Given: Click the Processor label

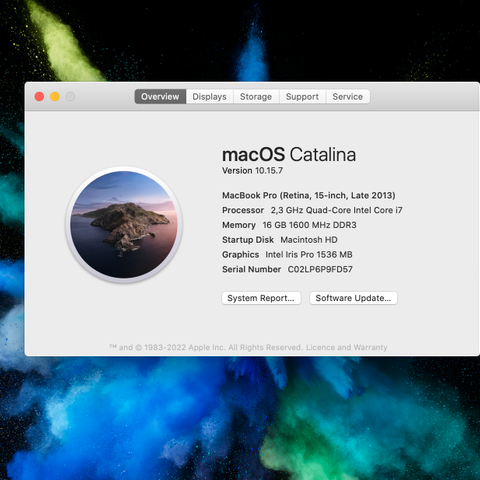Looking at the screenshot, I should coord(243,210).
